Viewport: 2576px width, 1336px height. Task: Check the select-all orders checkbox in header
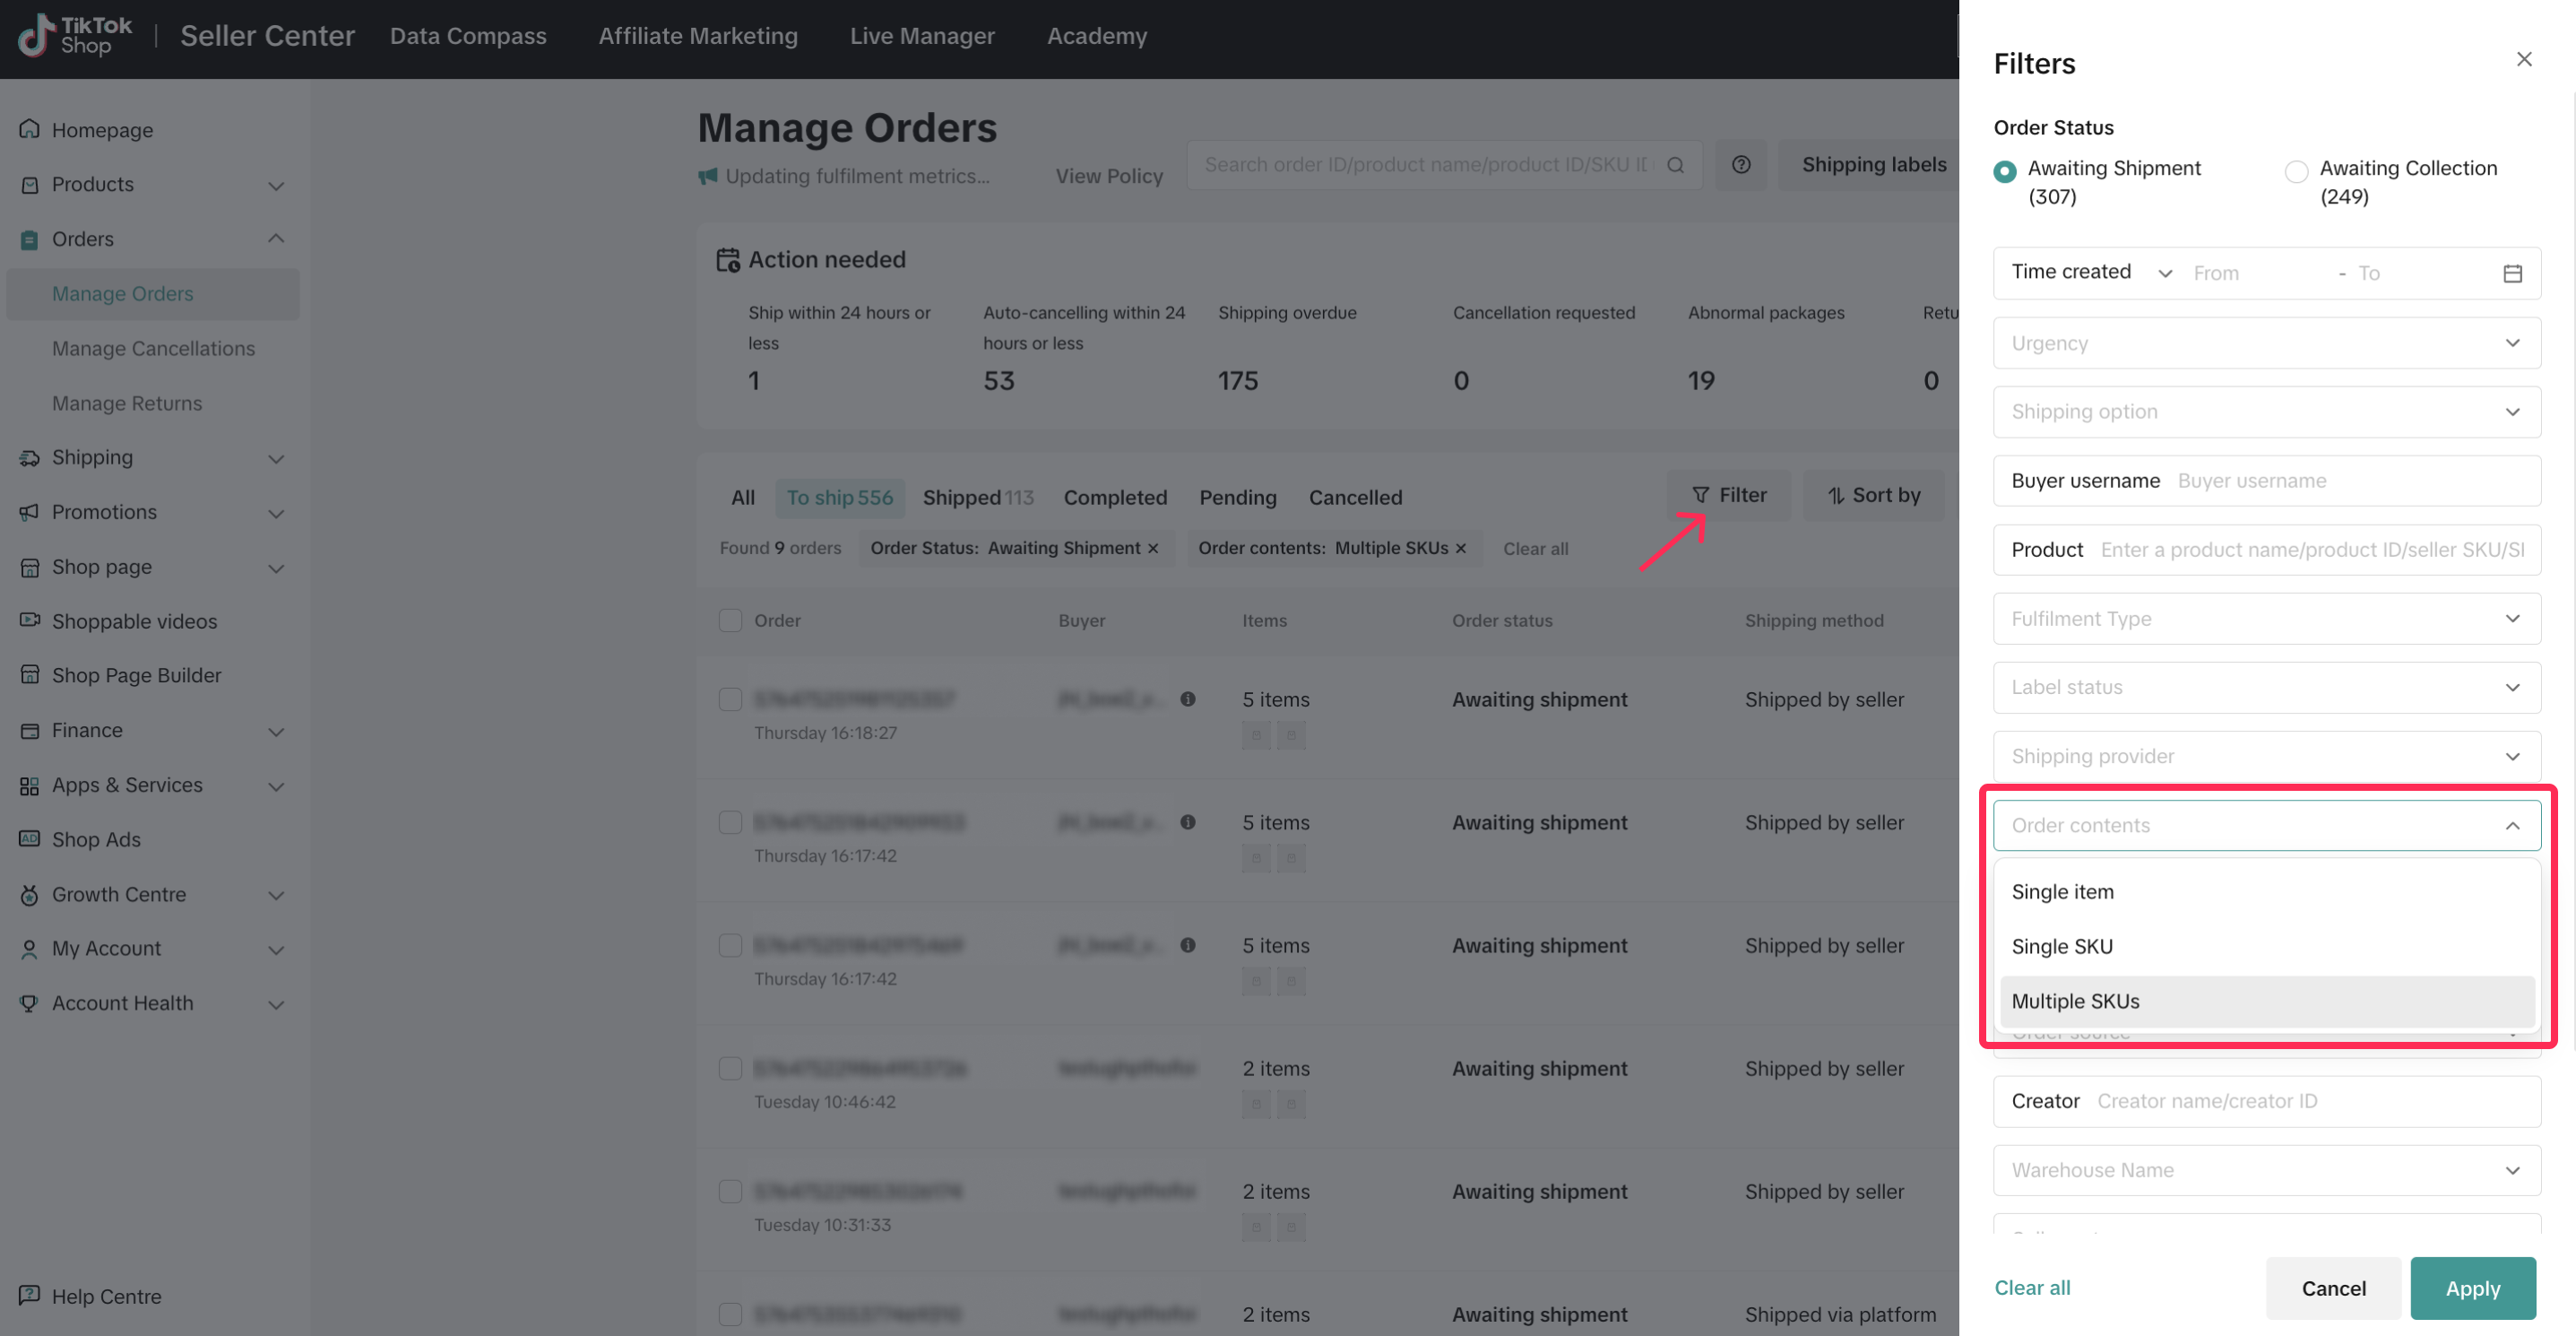tap(730, 620)
